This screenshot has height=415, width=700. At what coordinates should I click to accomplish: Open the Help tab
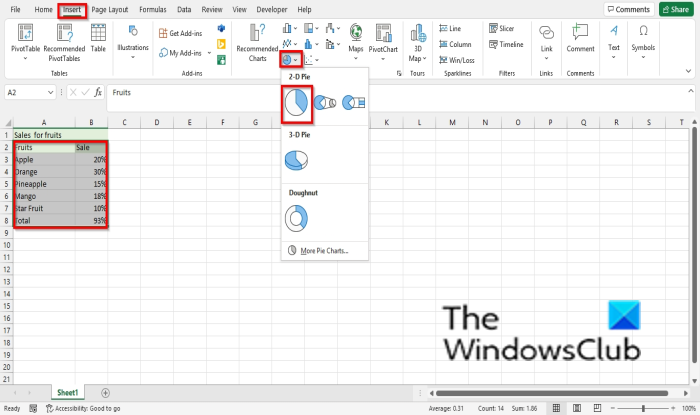point(304,9)
